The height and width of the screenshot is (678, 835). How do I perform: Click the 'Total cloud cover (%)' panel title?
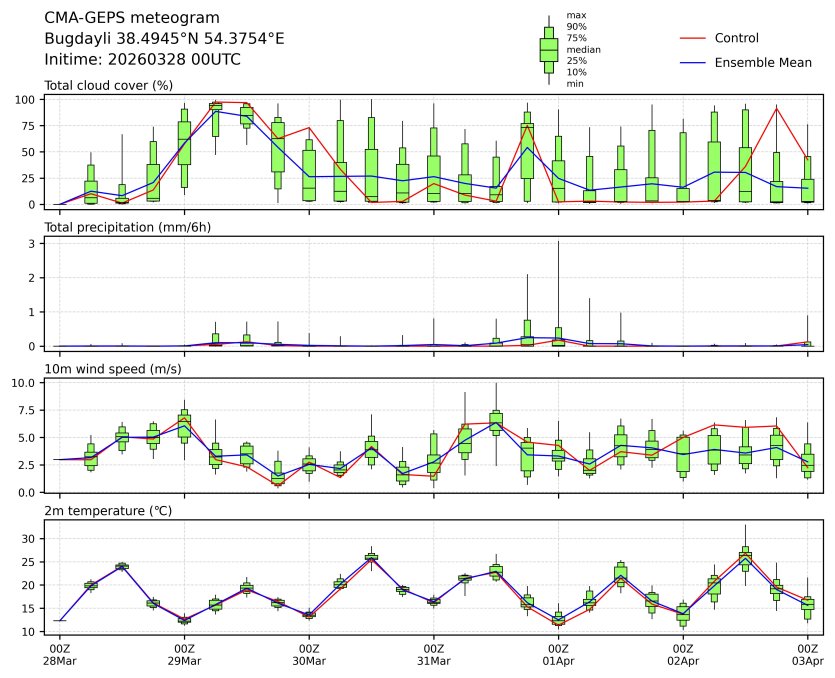click(109, 86)
